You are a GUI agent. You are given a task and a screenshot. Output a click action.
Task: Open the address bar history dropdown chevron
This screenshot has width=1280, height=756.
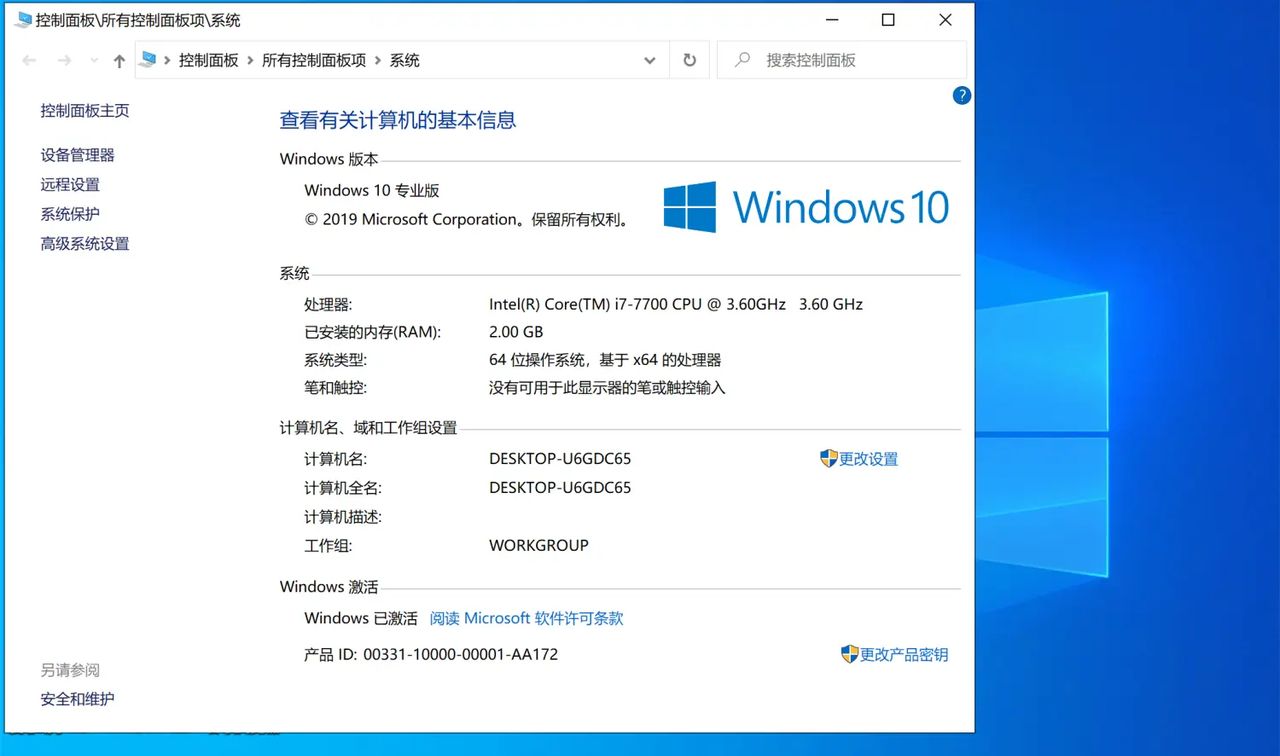pyautogui.click(x=649, y=60)
